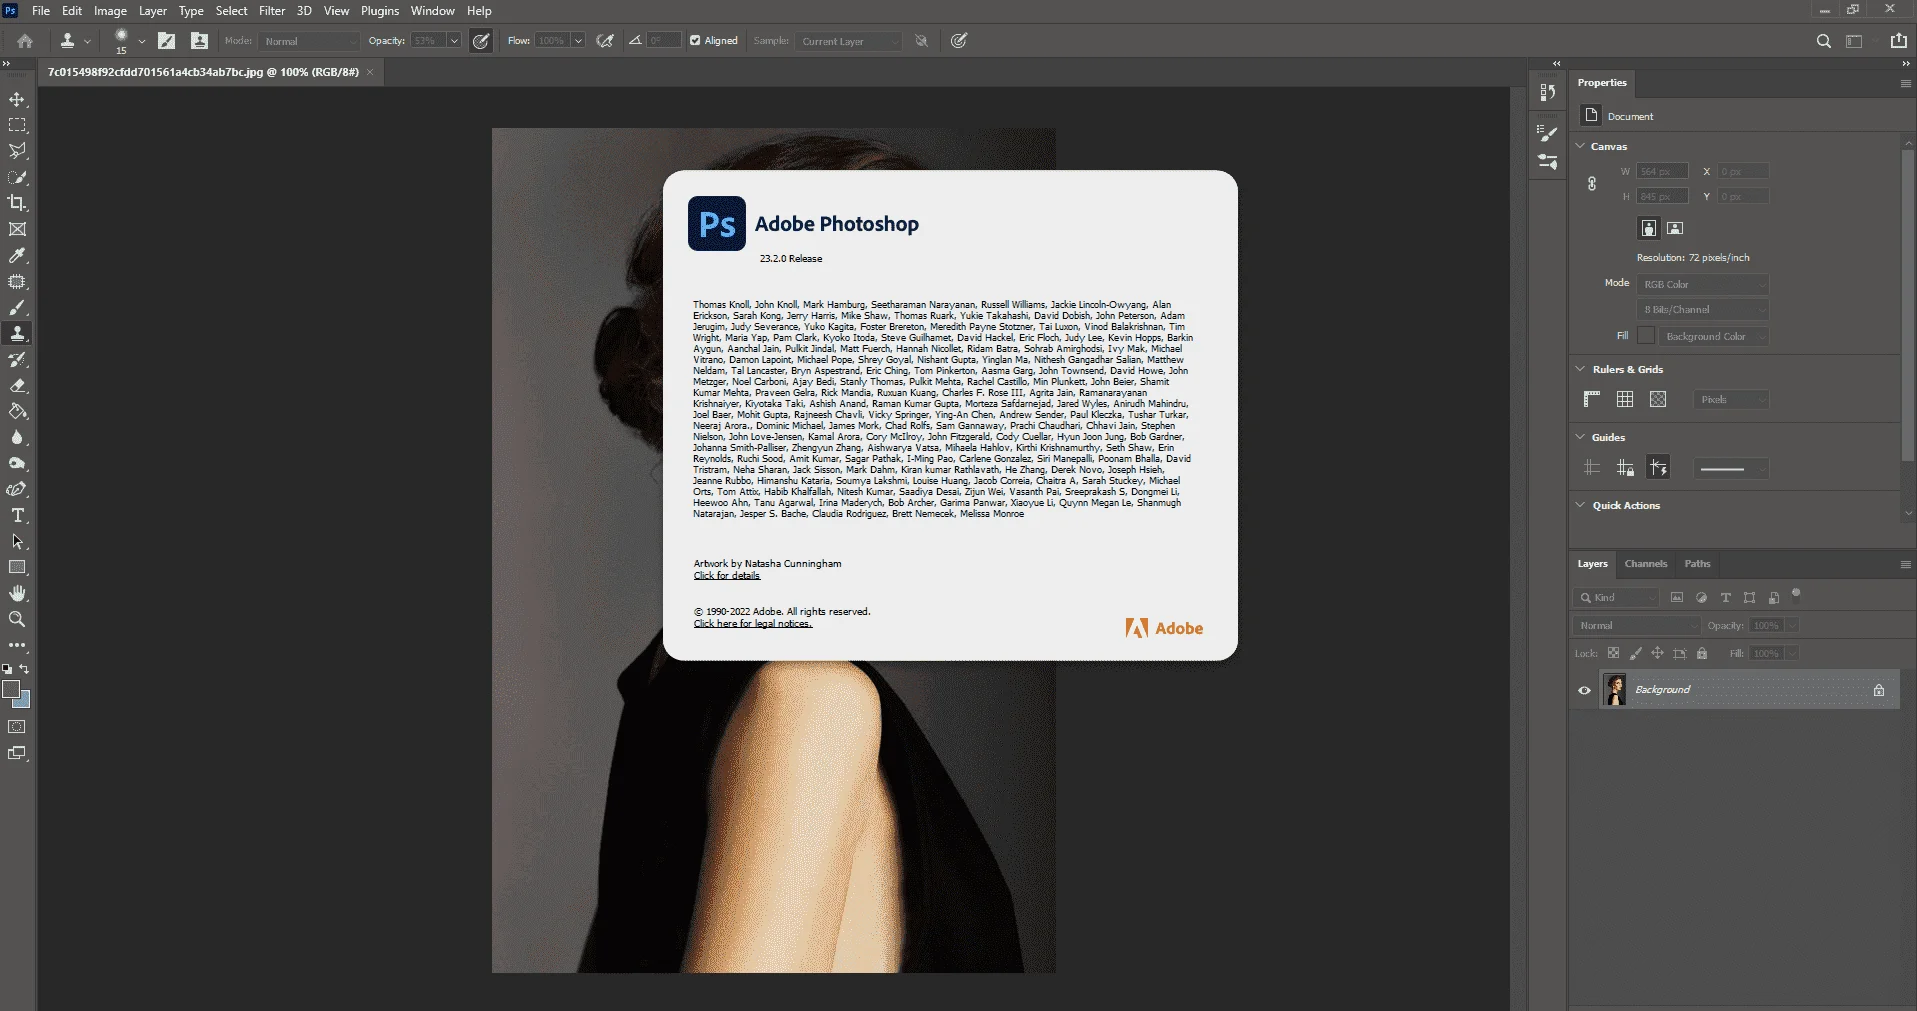Image resolution: width=1917 pixels, height=1011 pixels.
Task: Click the canvas Width input field
Action: tap(1663, 172)
